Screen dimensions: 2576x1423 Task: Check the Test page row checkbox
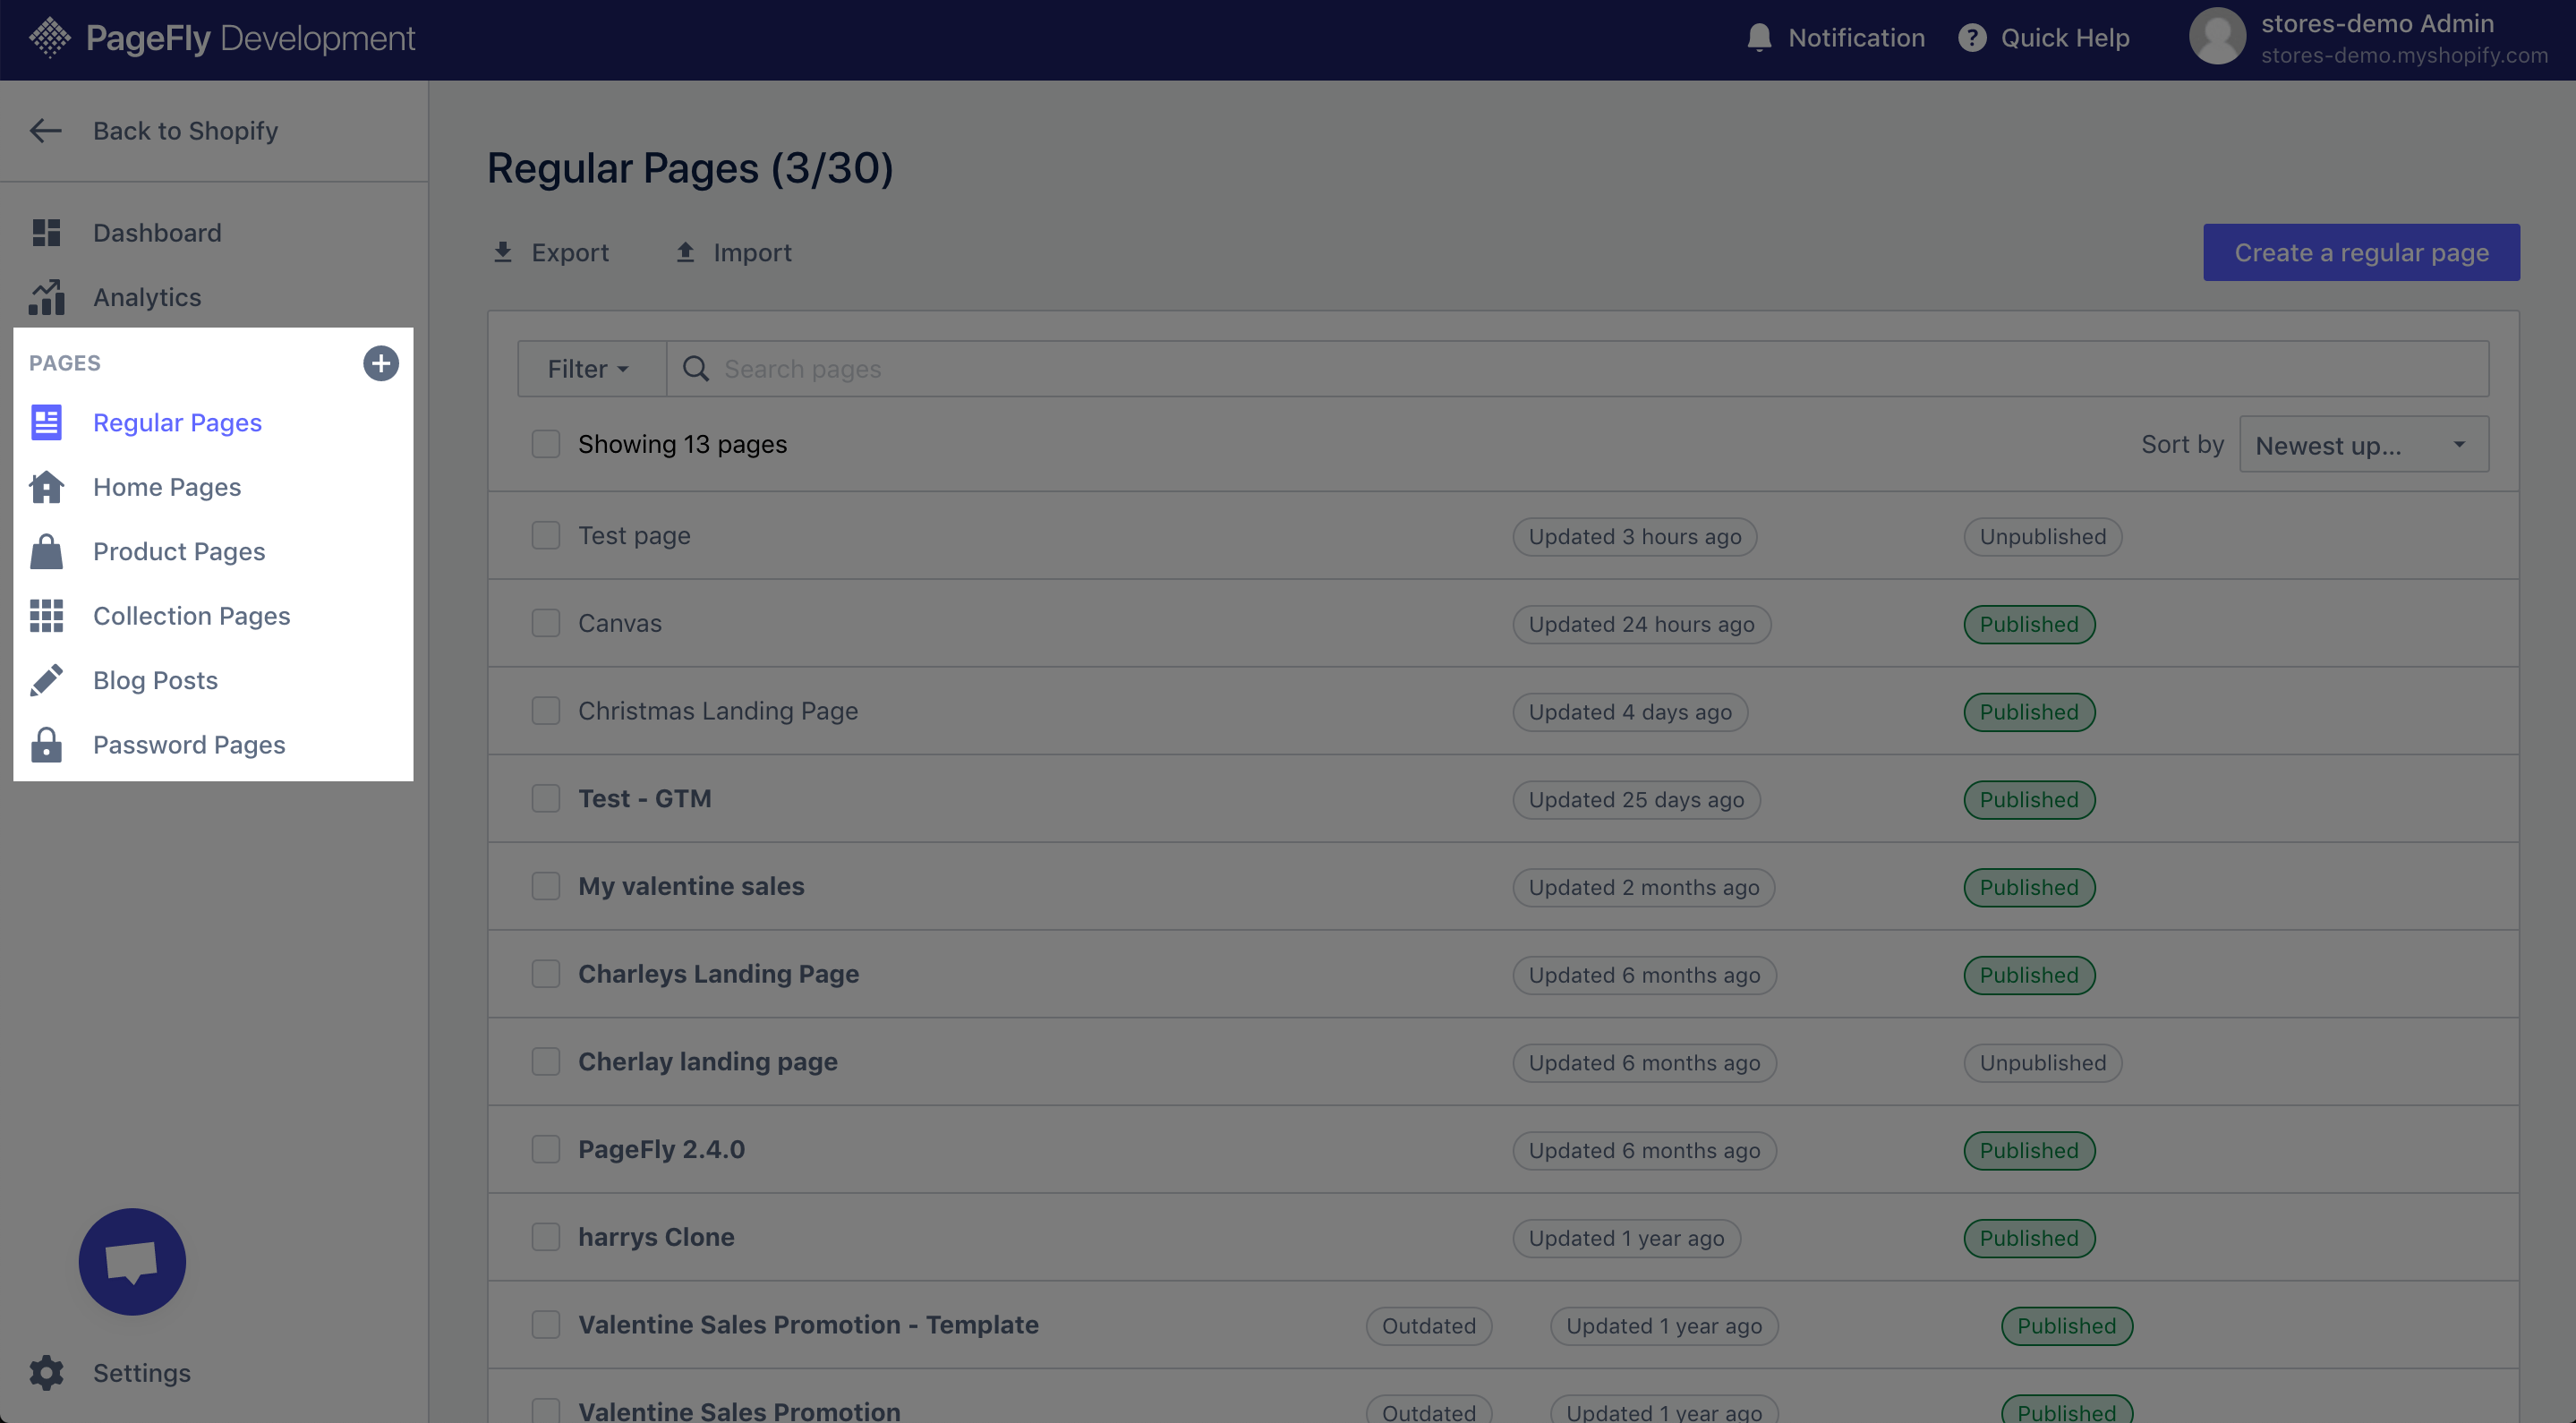pyautogui.click(x=546, y=536)
